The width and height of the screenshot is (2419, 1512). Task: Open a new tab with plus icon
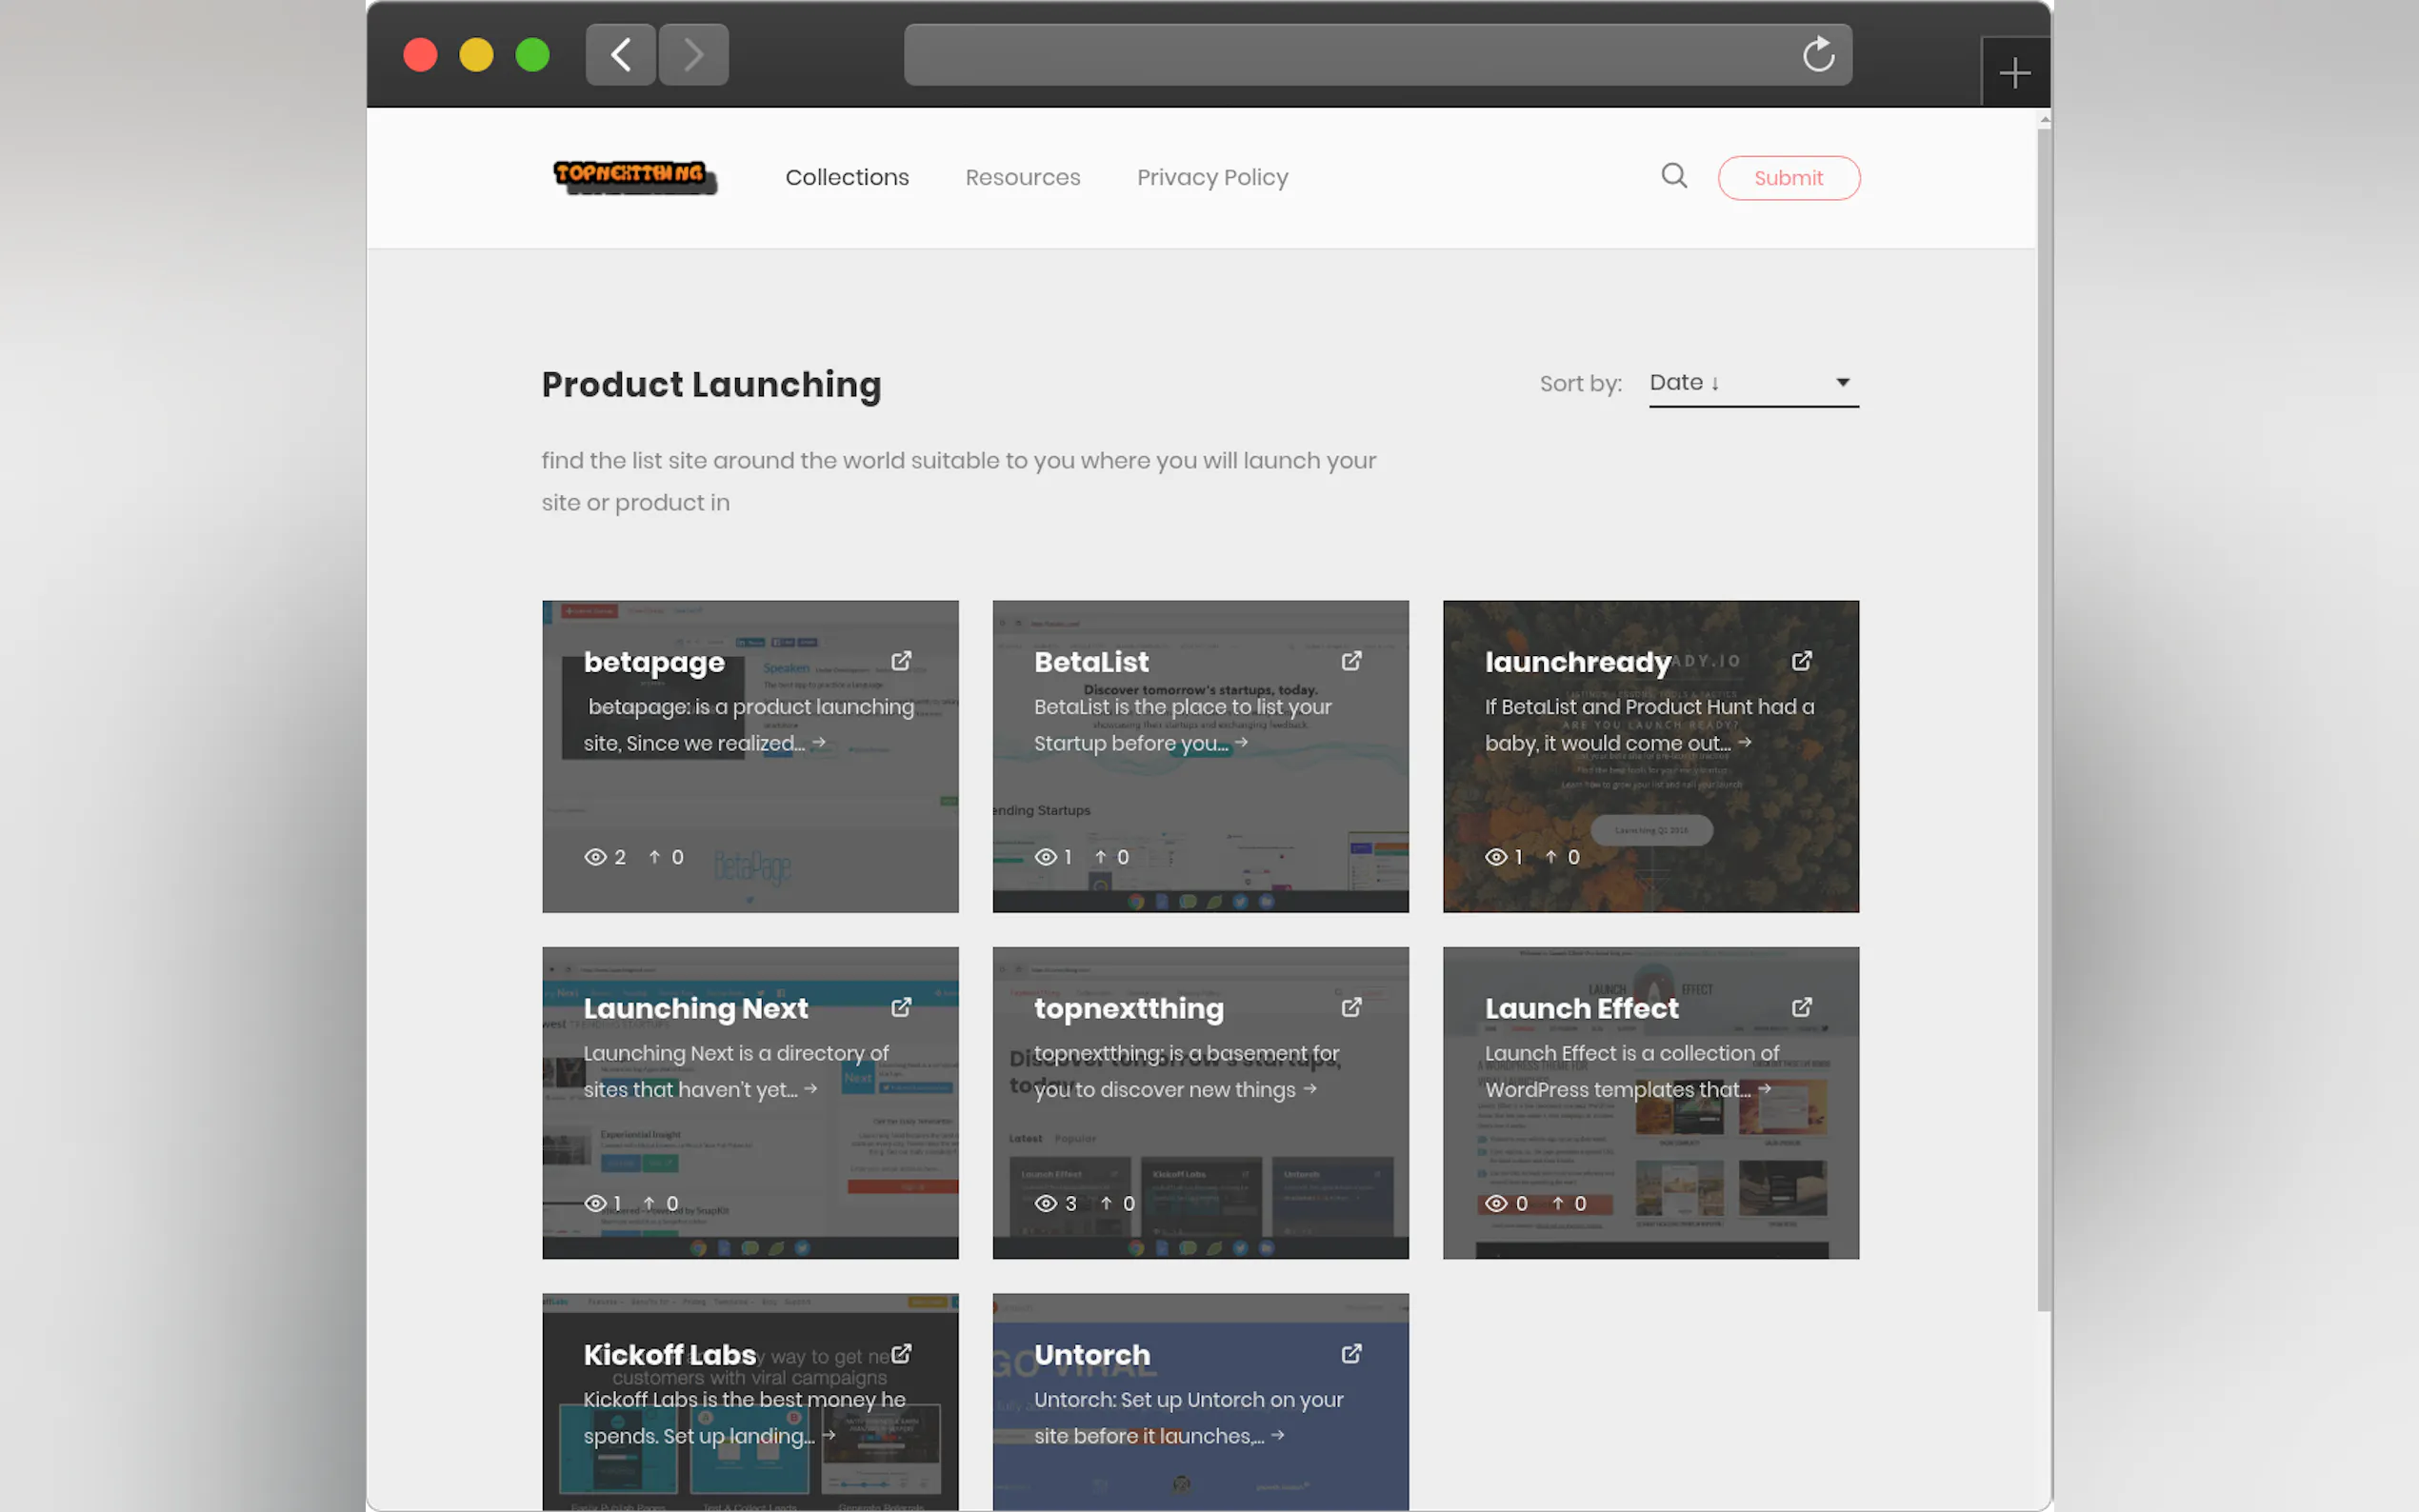click(2014, 73)
